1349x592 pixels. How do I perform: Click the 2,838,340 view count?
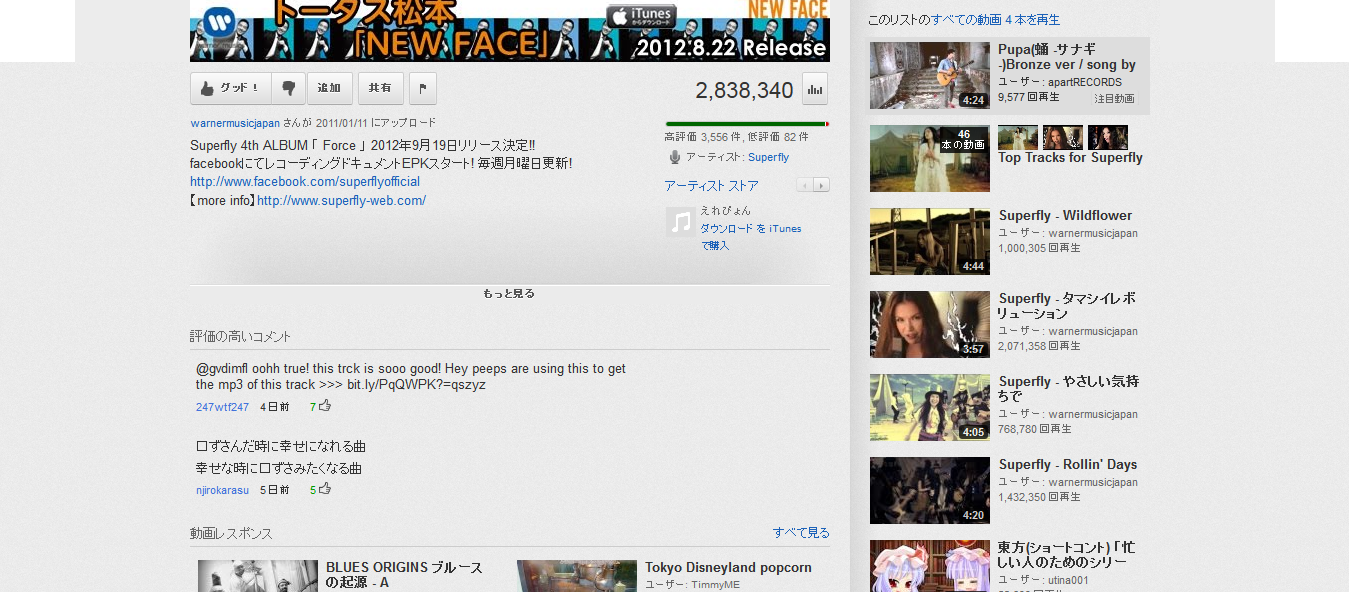(x=744, y=90)
